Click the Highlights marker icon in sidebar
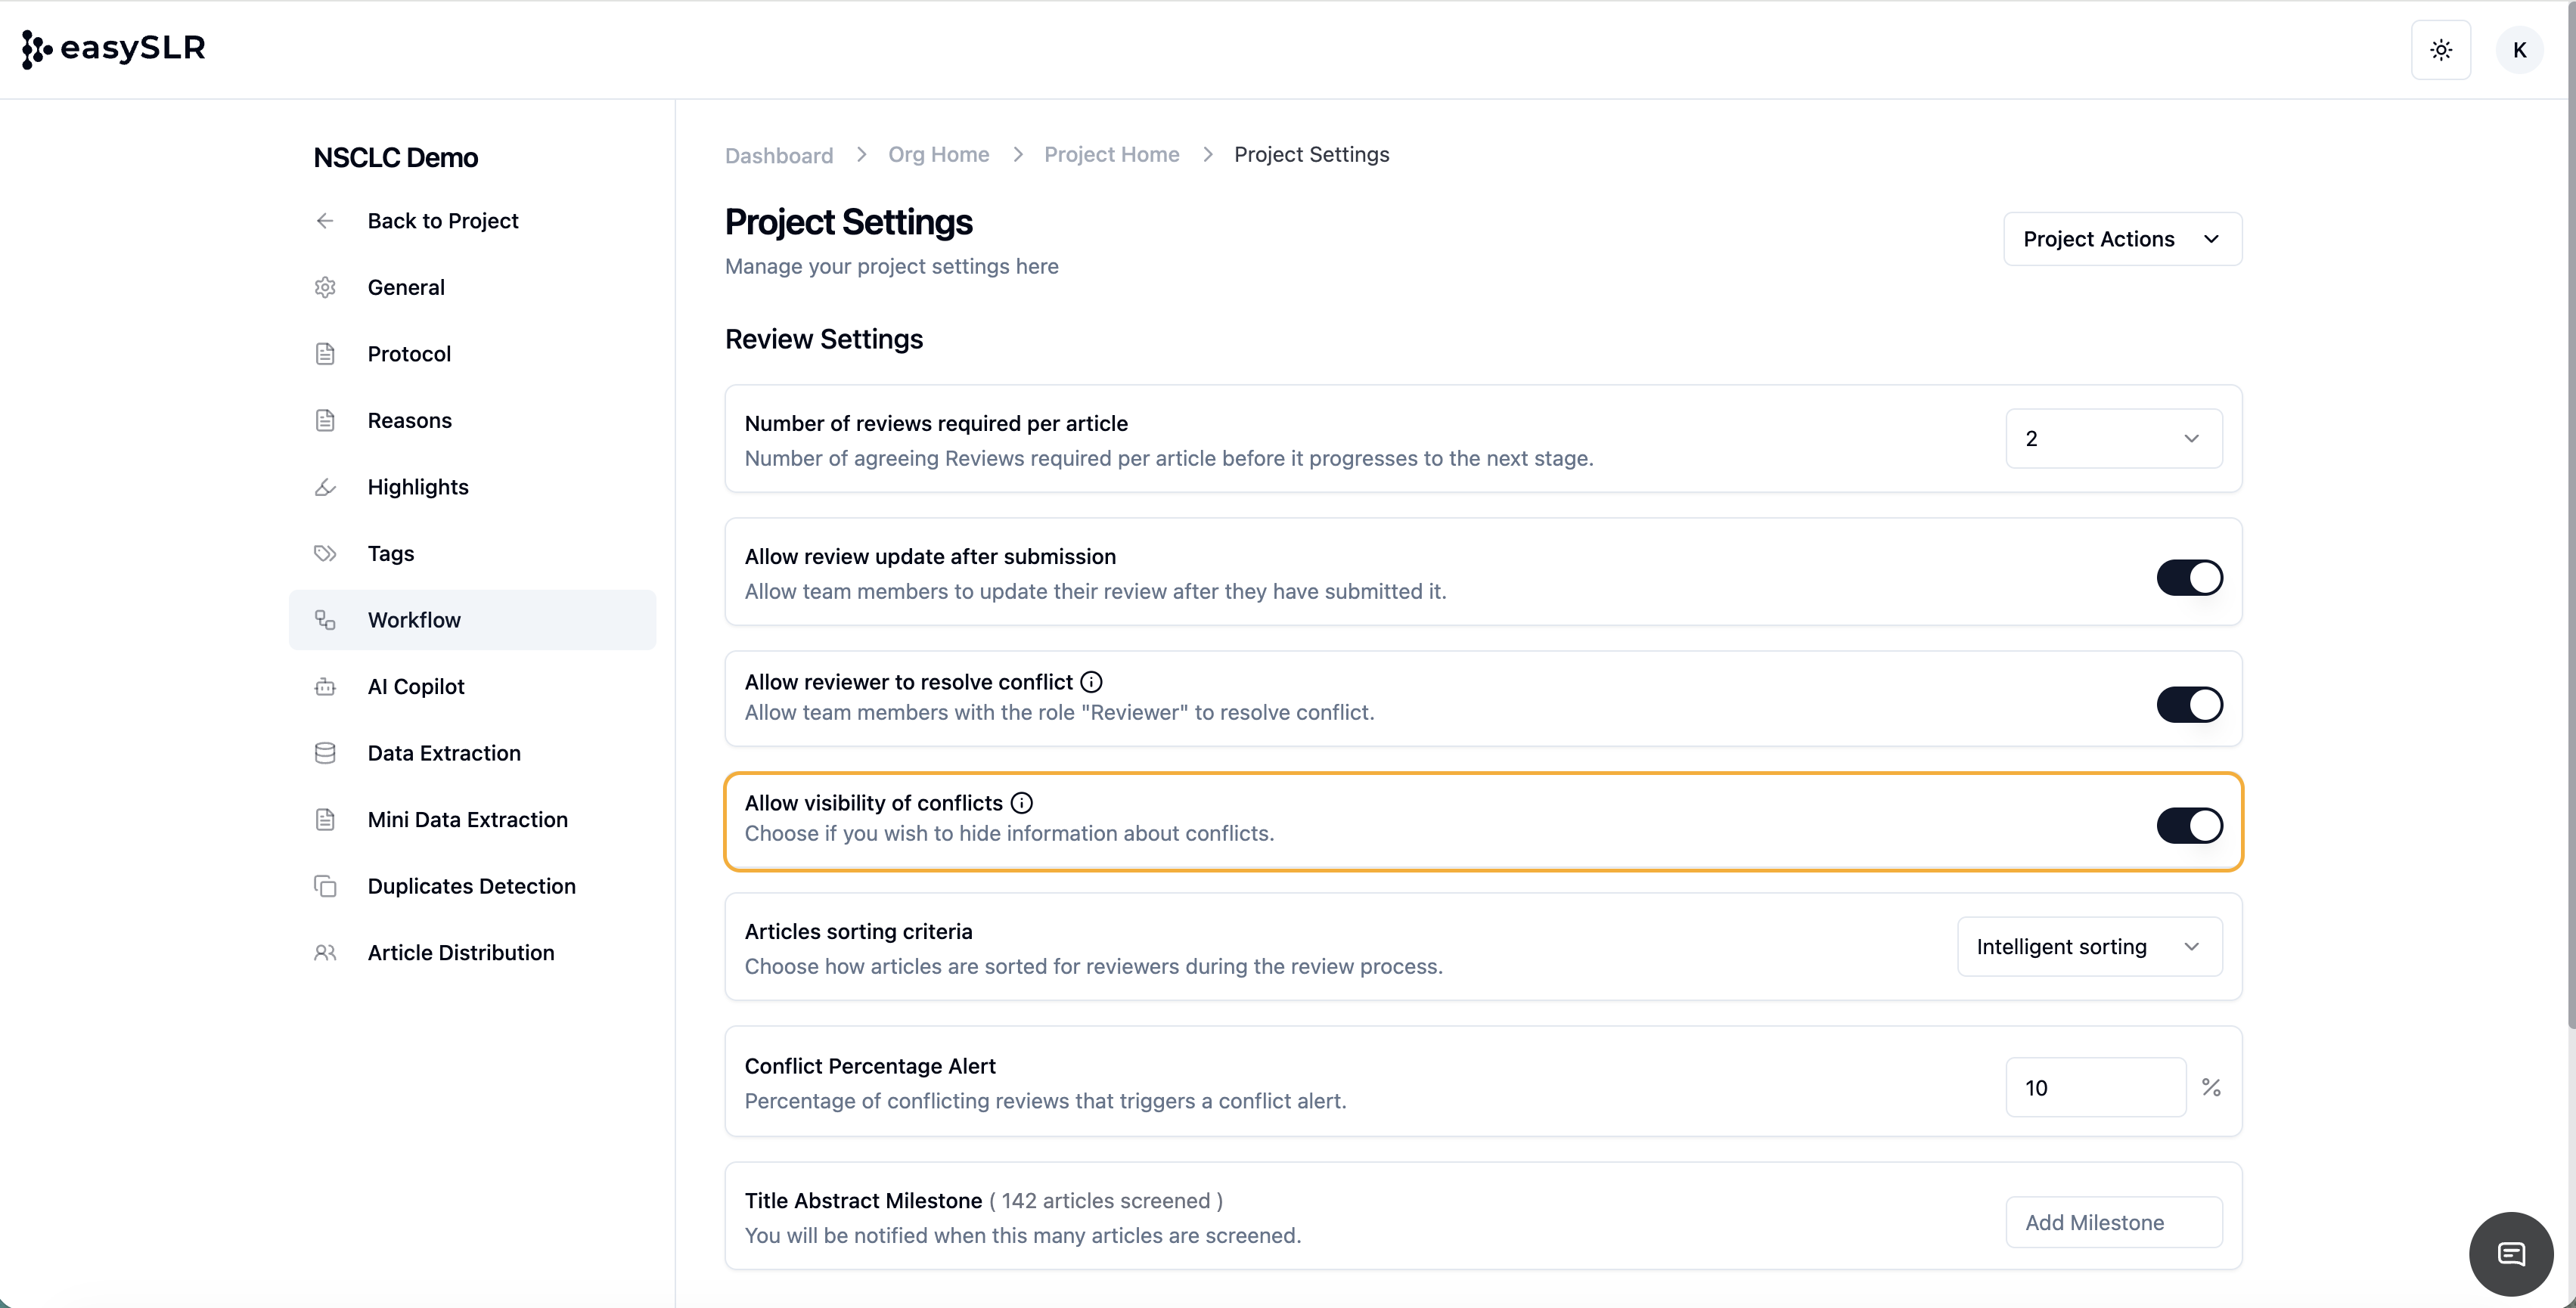 [x=325, y=487]
